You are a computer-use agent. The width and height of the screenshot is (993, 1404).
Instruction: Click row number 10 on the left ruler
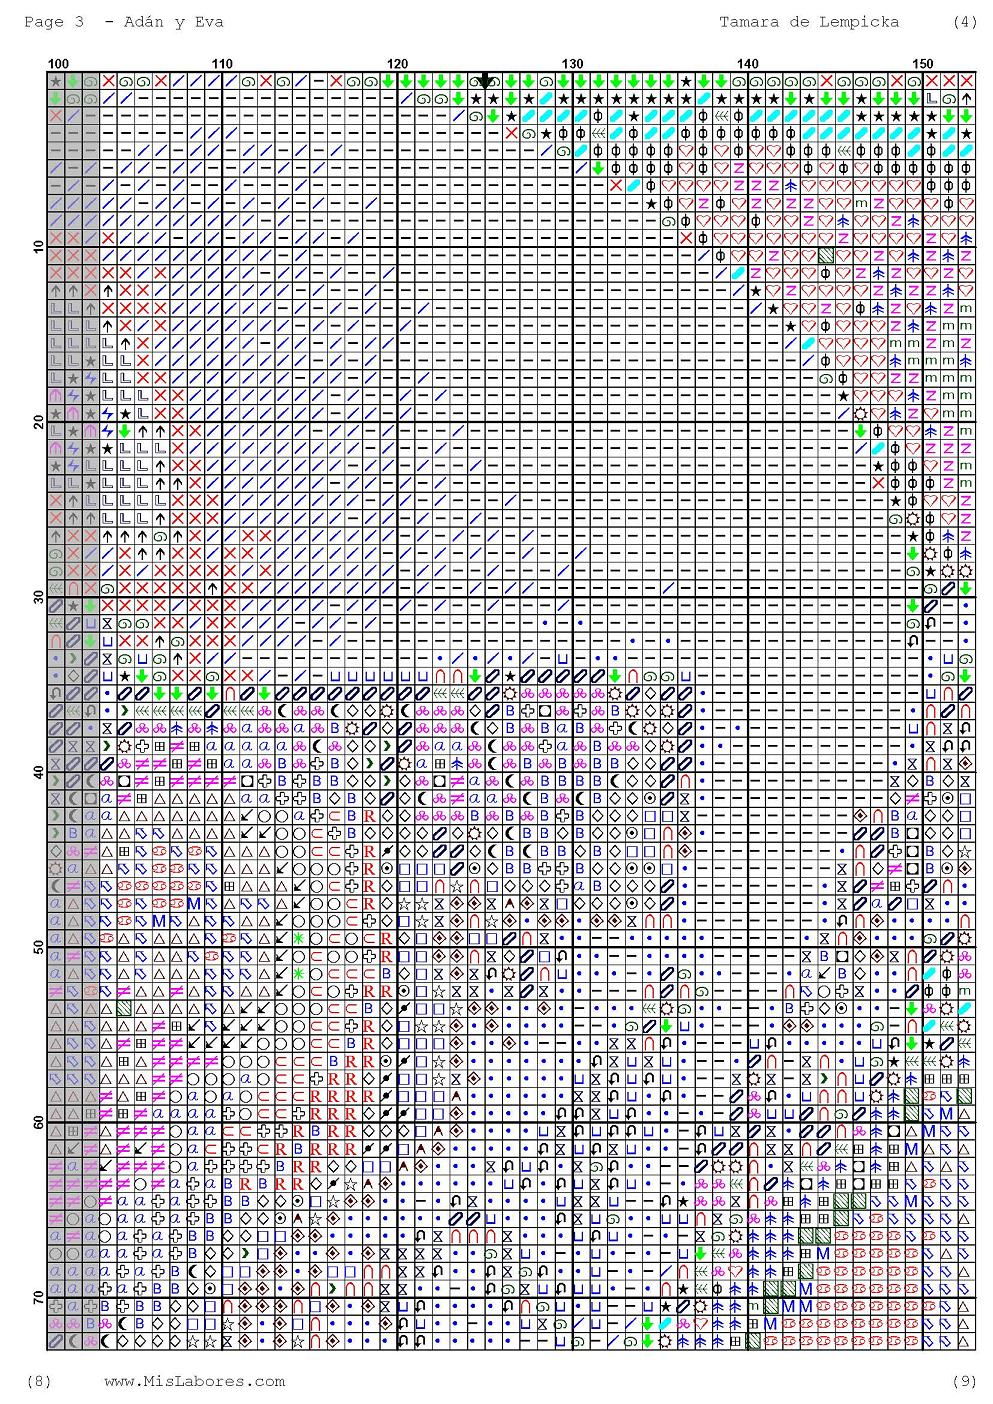(38, 247)
